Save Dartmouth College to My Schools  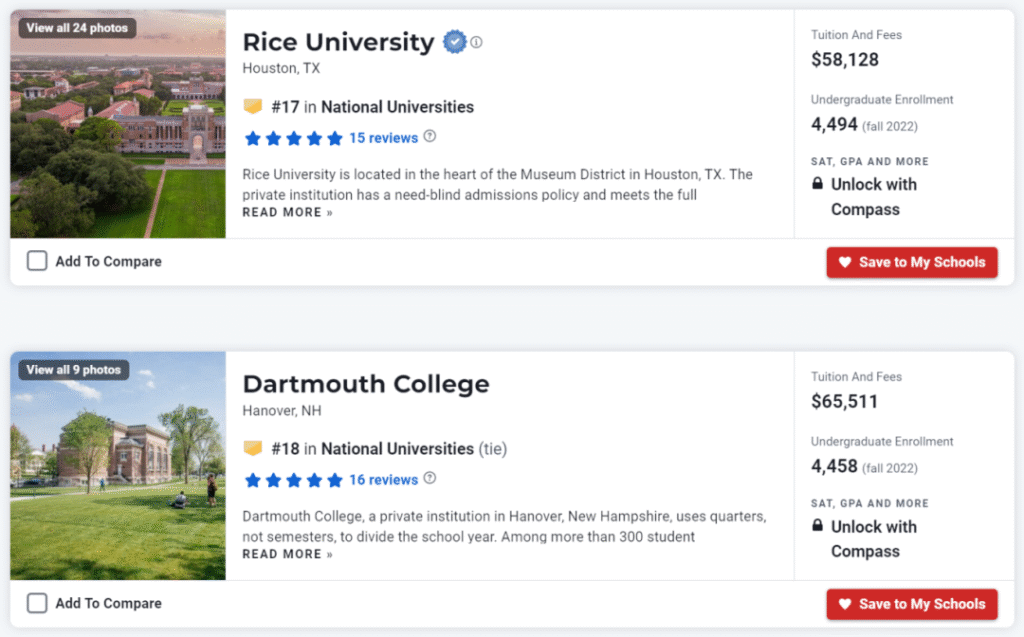[911, 604]
